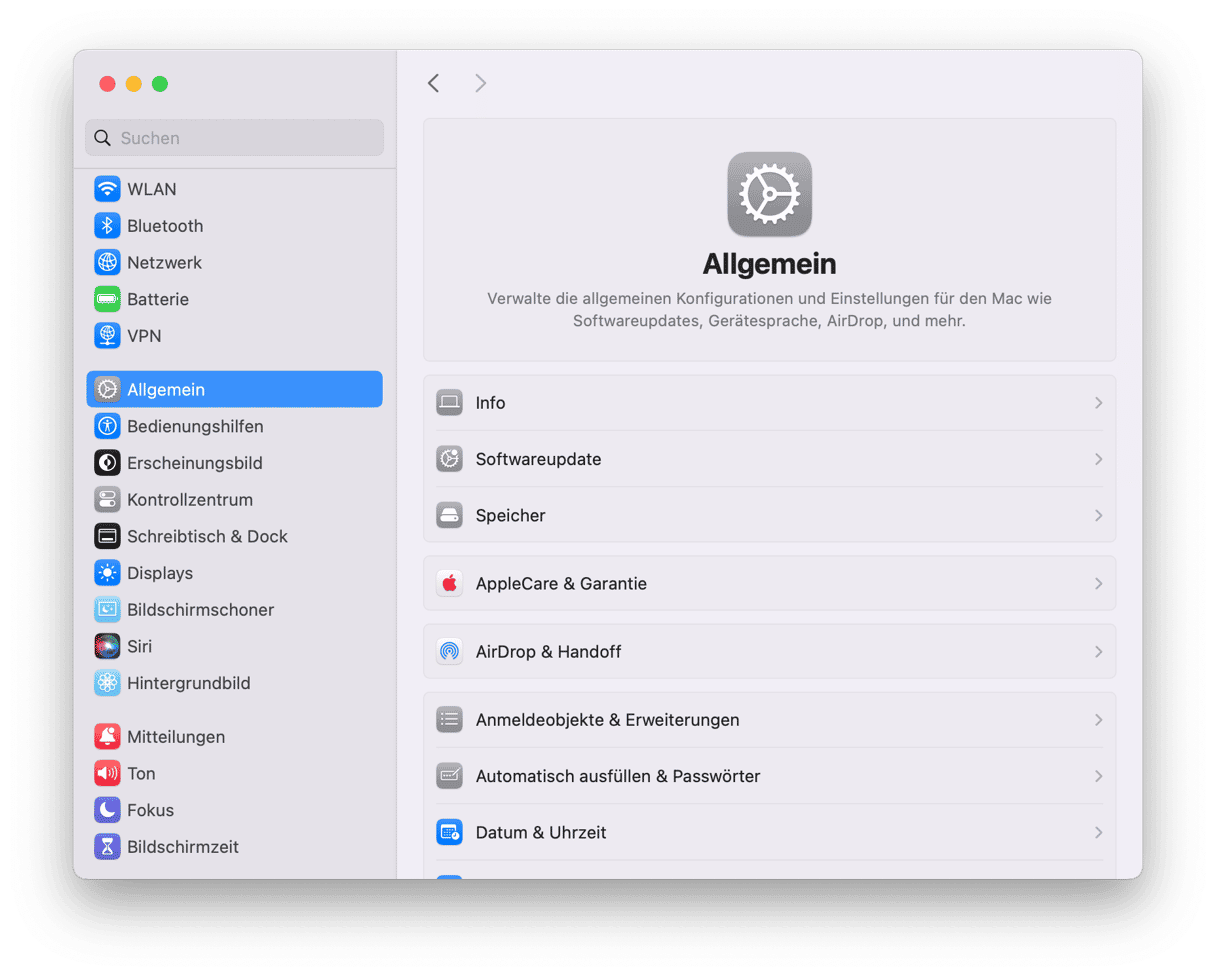Open AirDrop & Handoff chevron arrow

[x=1098, y=652]
